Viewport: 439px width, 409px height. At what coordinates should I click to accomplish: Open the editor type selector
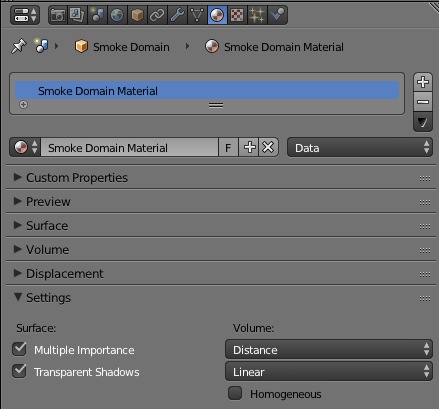pos(25,15)
